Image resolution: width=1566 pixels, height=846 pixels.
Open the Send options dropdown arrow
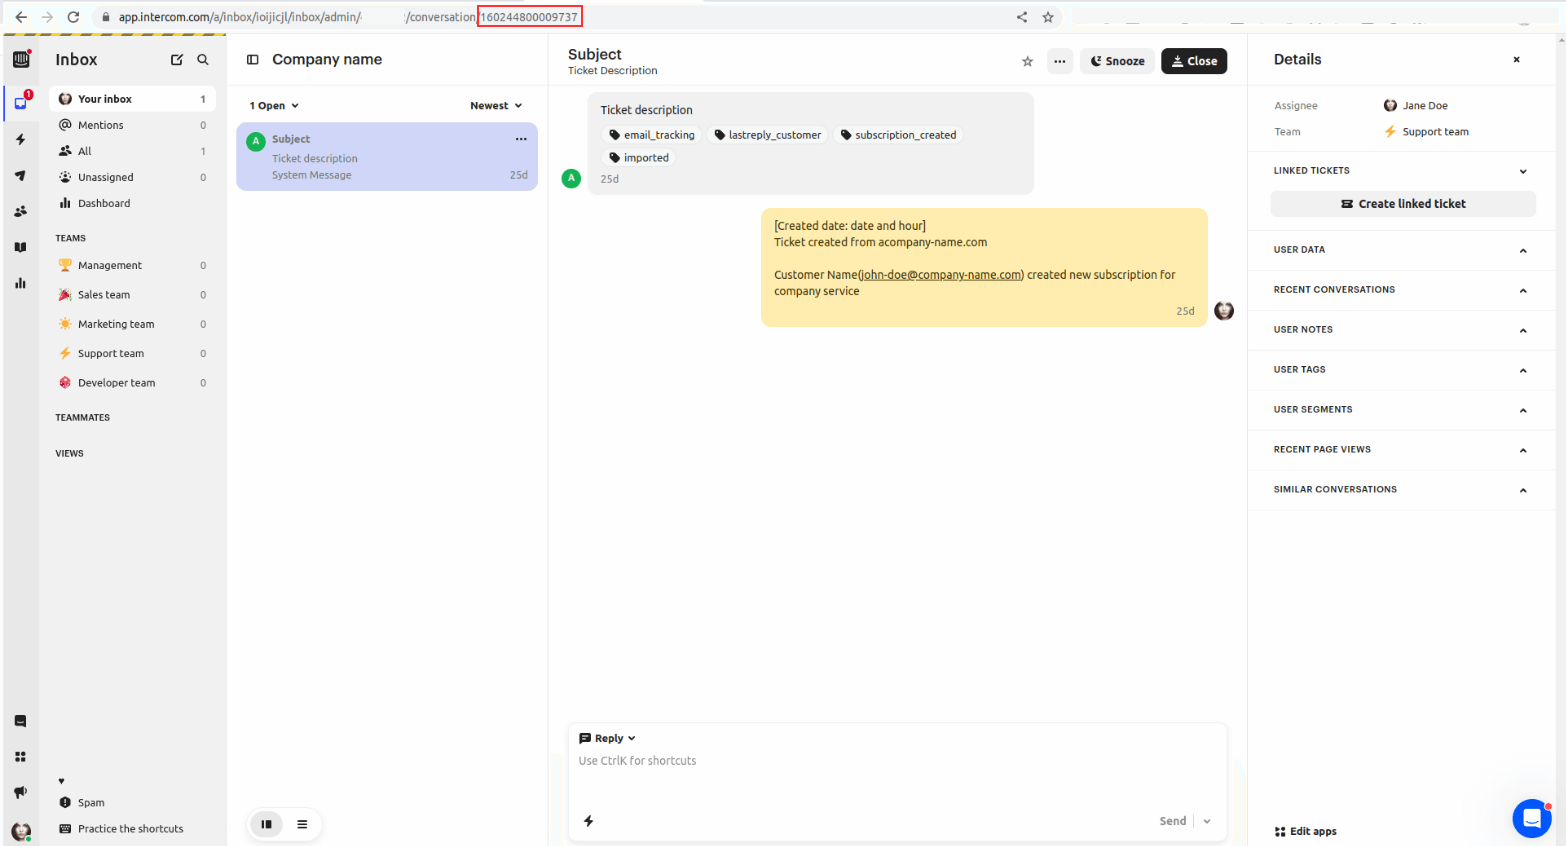1207,821
